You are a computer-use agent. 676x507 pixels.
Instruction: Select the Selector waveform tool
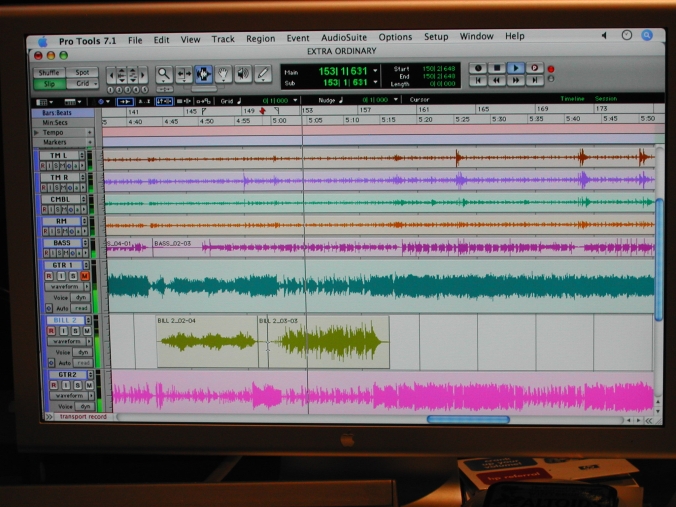[203, 74]
